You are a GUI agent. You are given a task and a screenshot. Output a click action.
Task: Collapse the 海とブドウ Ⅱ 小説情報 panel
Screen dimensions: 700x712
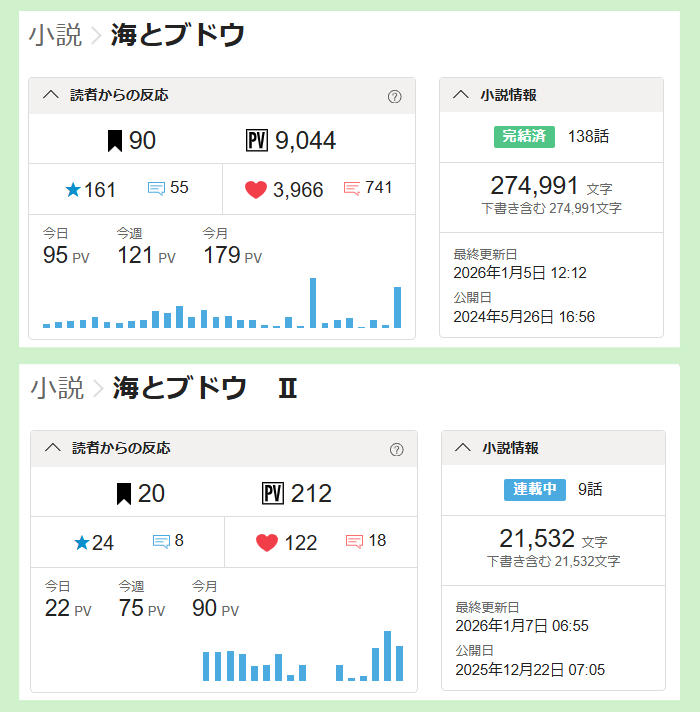pos(463,449)
